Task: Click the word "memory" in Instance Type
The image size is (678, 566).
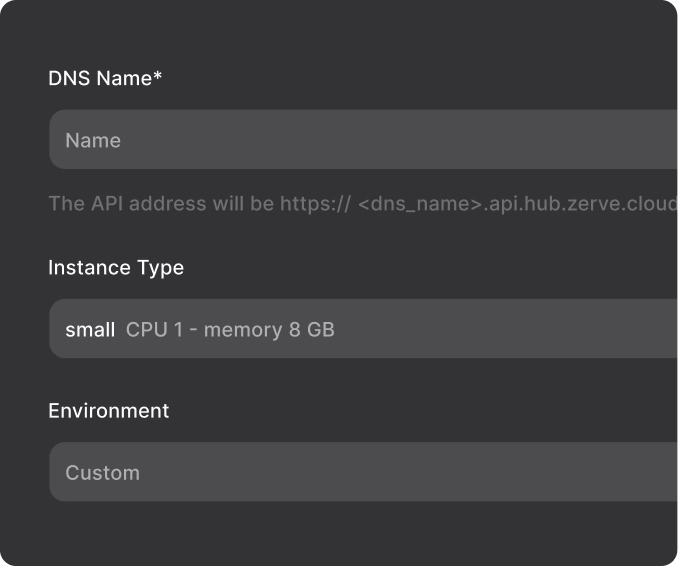Action: pyautogui.click(x=243, y=330)
